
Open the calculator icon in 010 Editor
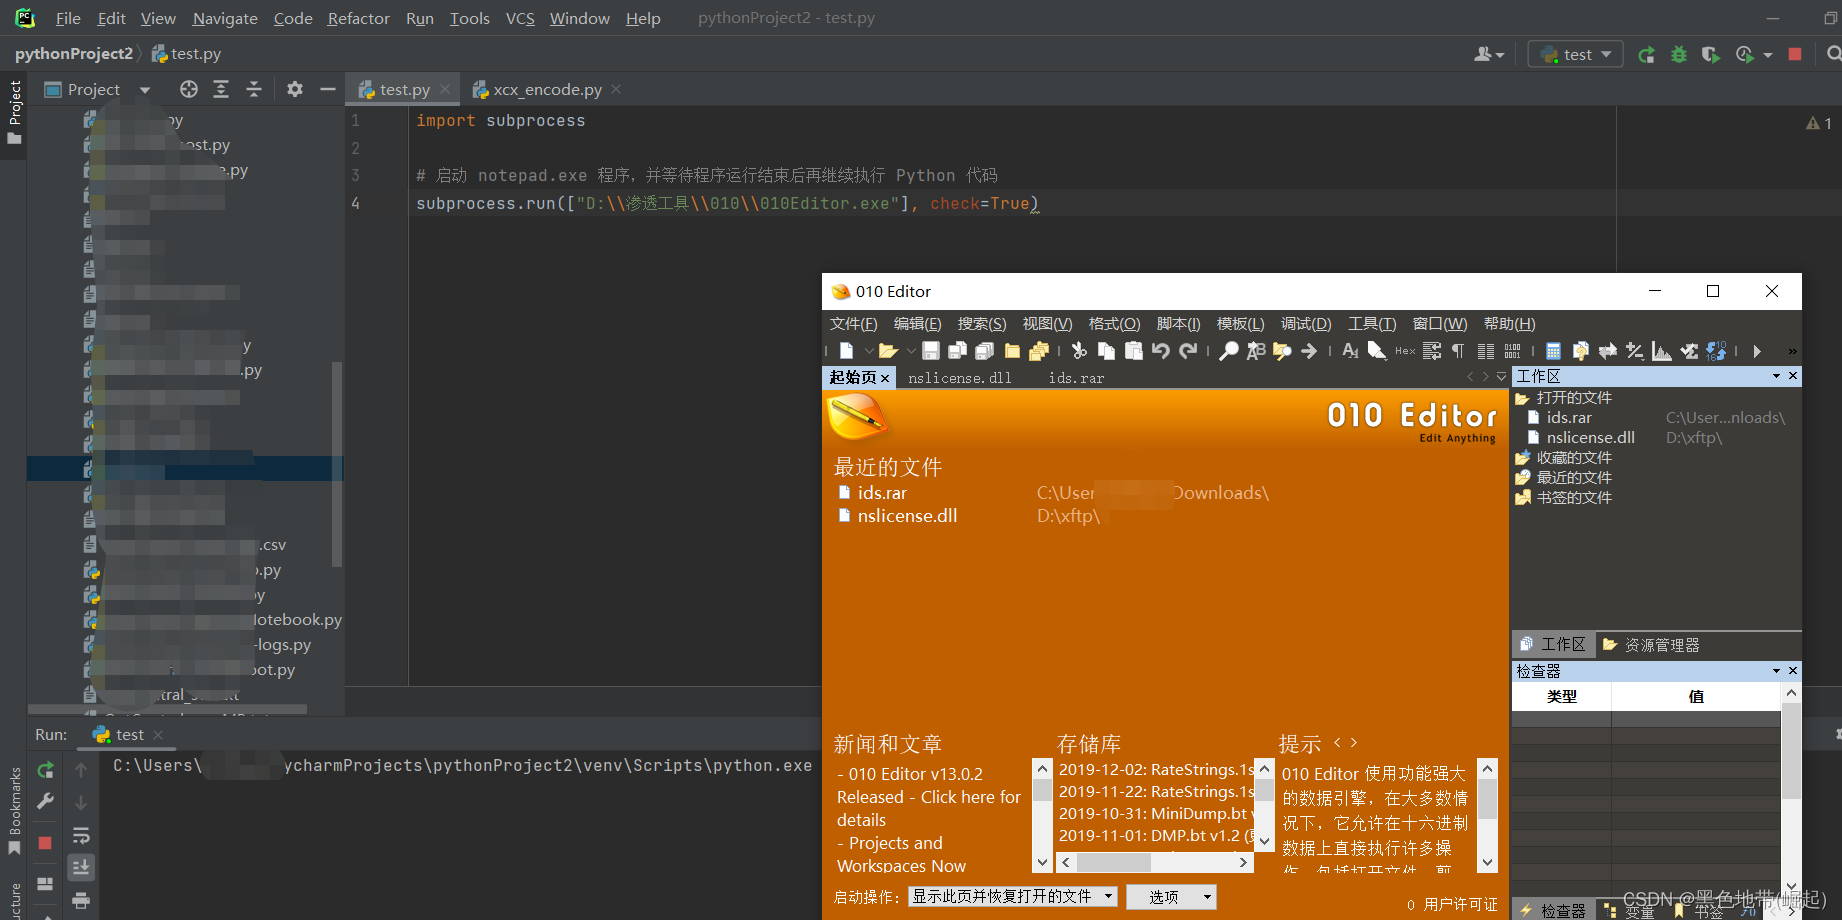(x=1553, y=351)
